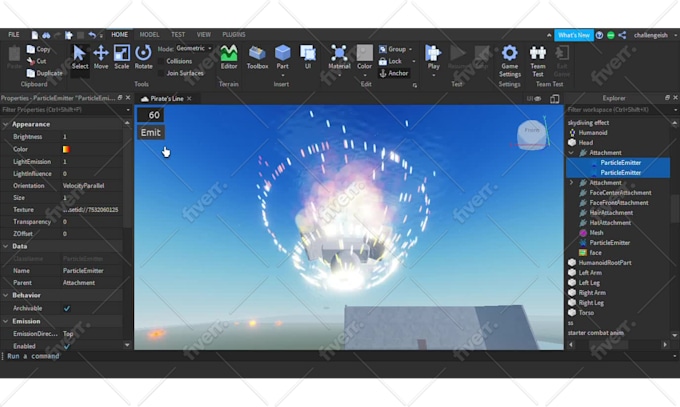Click the new file icon

(x=34, y=35)
